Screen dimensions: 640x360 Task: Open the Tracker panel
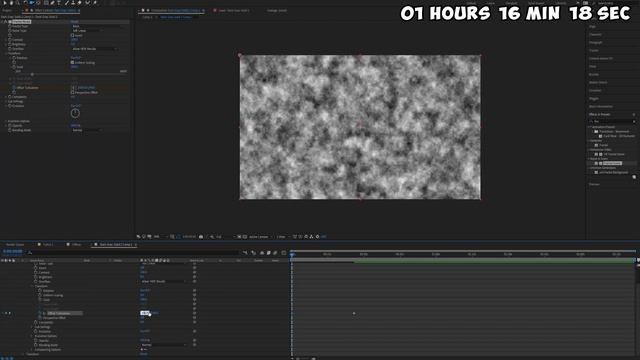[593, 51]
